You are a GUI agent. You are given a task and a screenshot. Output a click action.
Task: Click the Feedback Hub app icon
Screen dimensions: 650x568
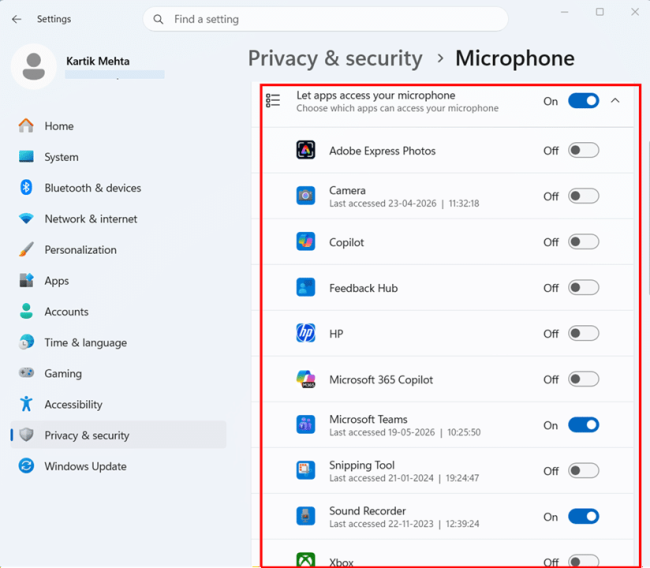coord(306,287)
